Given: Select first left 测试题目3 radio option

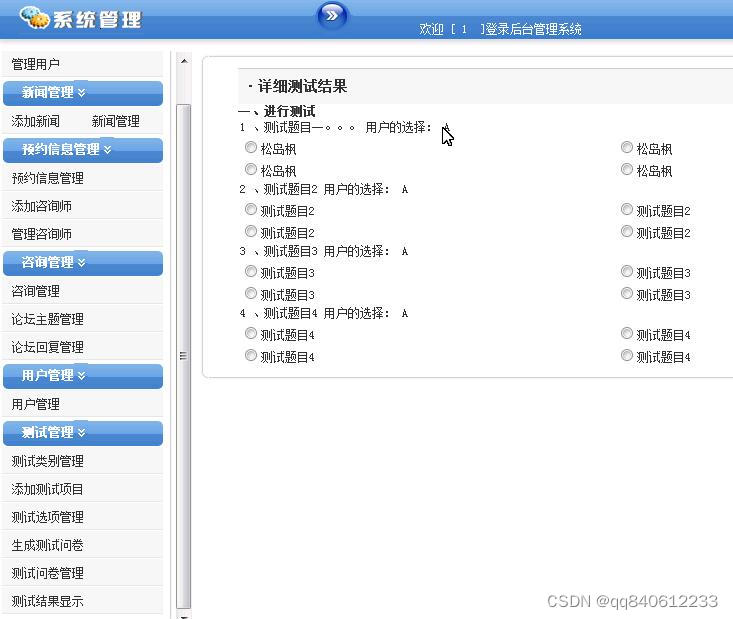Looking at the screenshot, I should coord(251,271).
